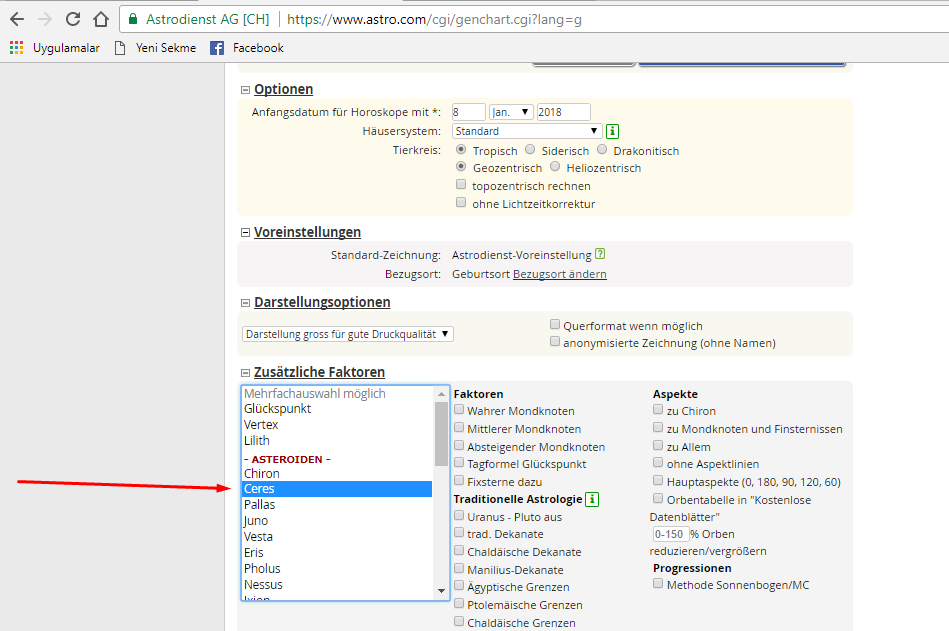949x631 pixels.
Task: Check Querformat wenn möglich
Action: click(555, 324)
